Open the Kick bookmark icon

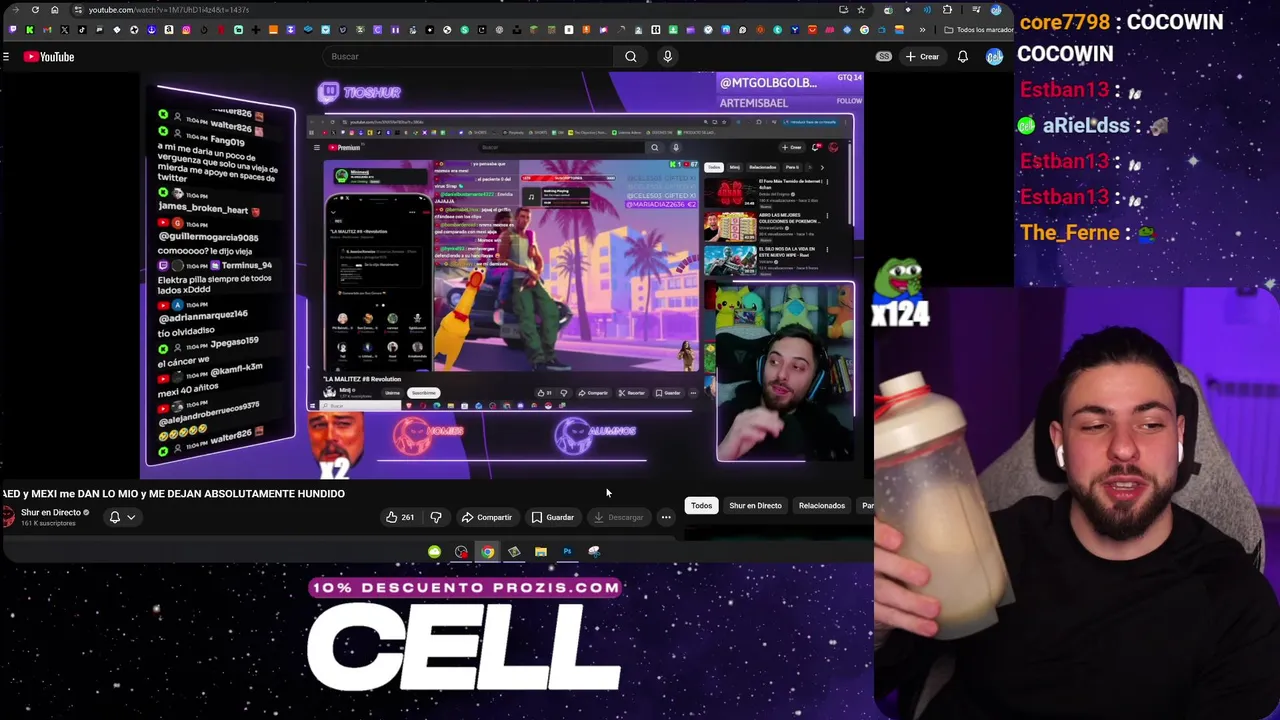coord(30,29)
